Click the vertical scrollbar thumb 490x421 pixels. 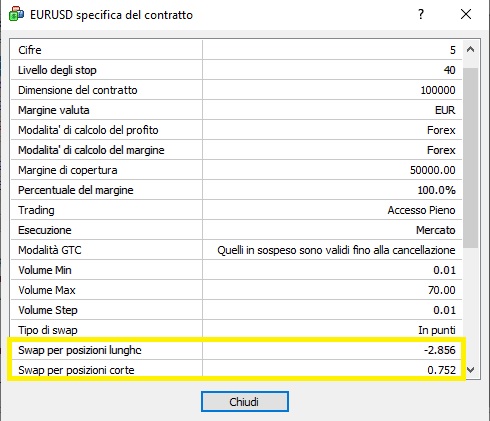click(470, 158)
